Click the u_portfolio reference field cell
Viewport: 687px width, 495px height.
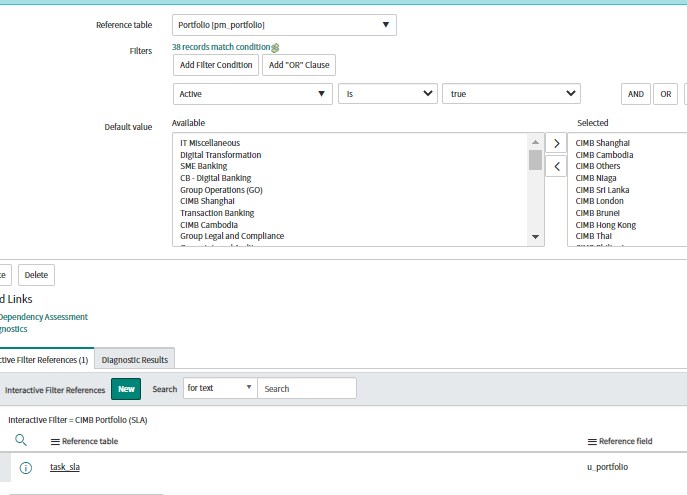pos(607,467)
